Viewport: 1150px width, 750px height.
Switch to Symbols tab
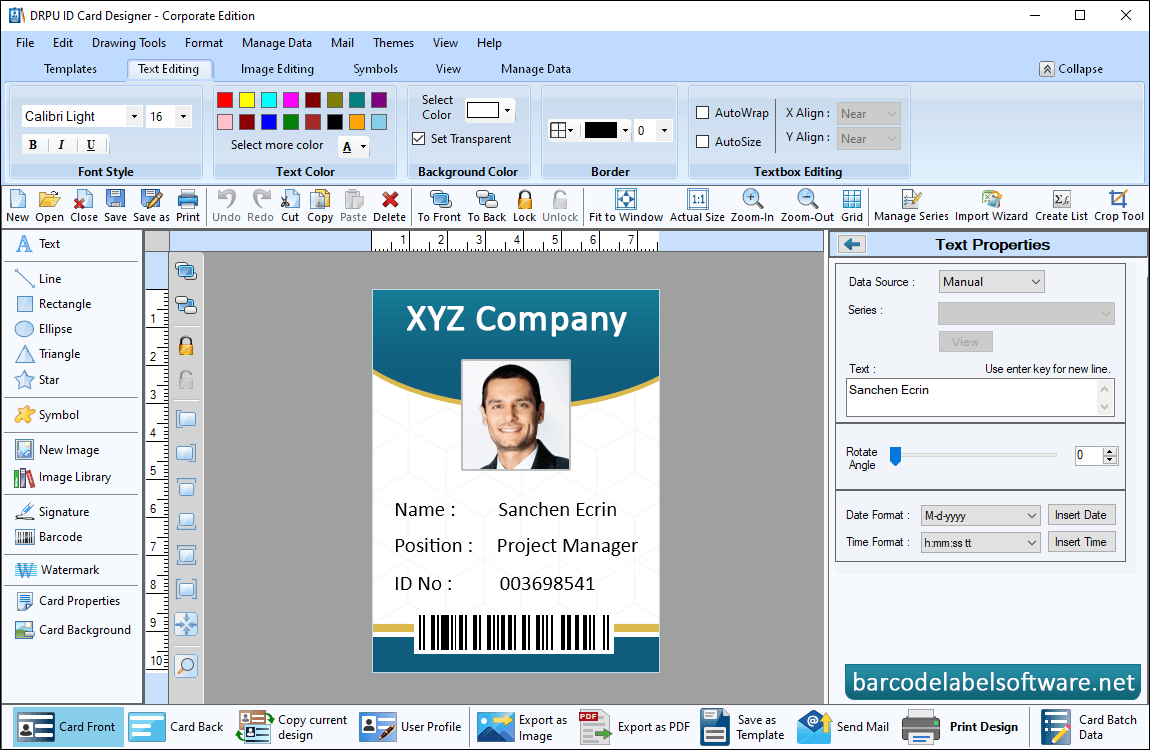(x=376, y=69)
